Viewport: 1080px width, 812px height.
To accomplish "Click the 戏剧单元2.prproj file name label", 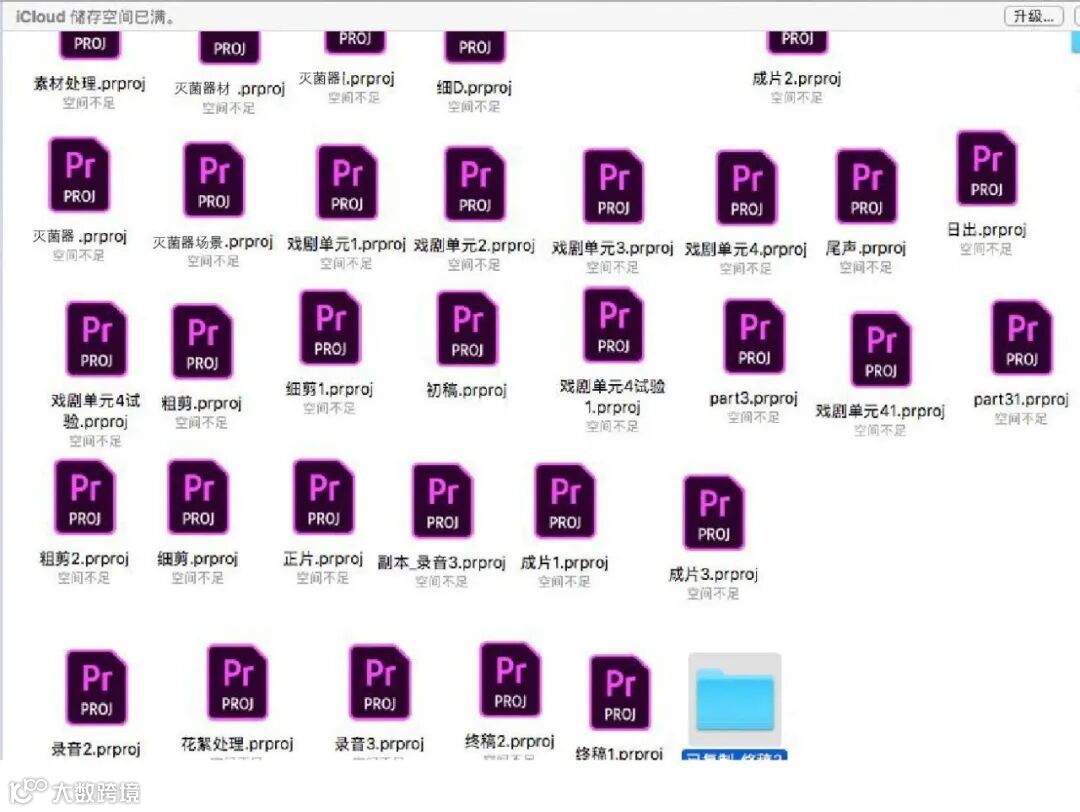I will pos(474,245).
